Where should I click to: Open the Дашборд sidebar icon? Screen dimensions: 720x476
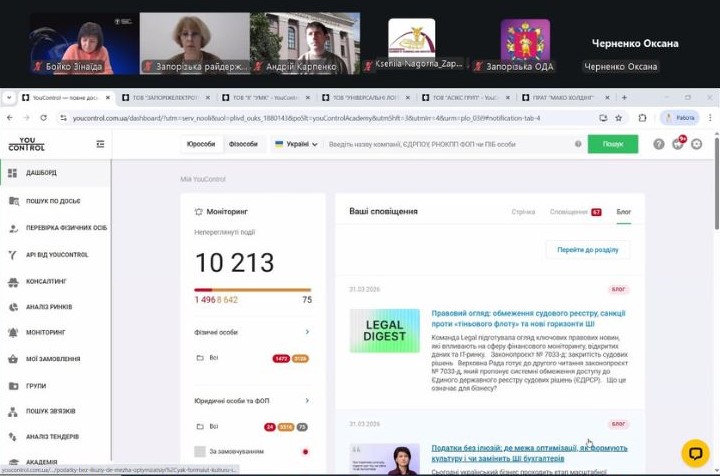12,173
